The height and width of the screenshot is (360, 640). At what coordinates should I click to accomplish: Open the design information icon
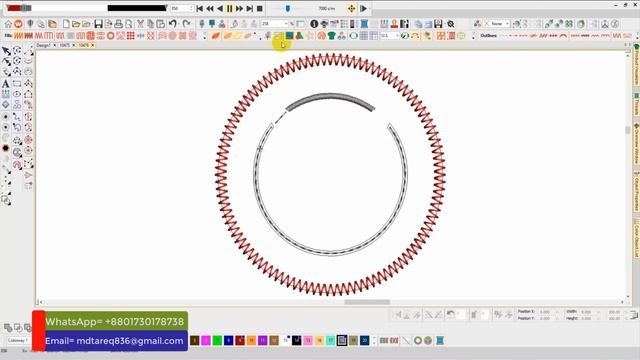(x=314, y=24)
